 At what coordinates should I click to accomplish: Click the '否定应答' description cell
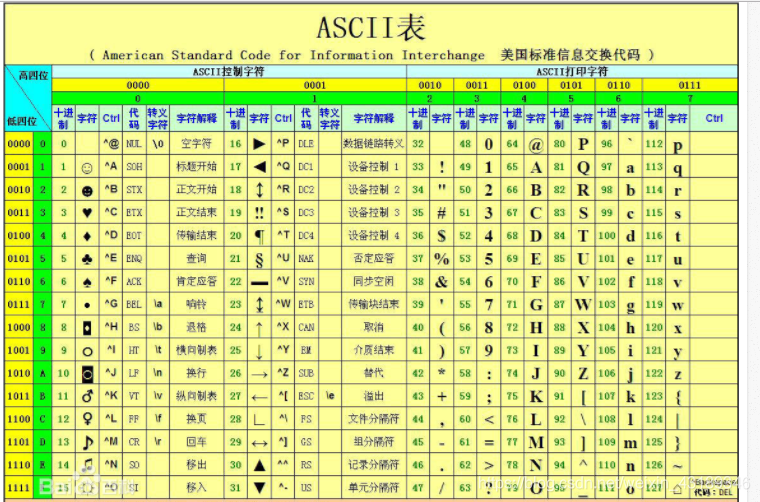(x=373, y=258)
